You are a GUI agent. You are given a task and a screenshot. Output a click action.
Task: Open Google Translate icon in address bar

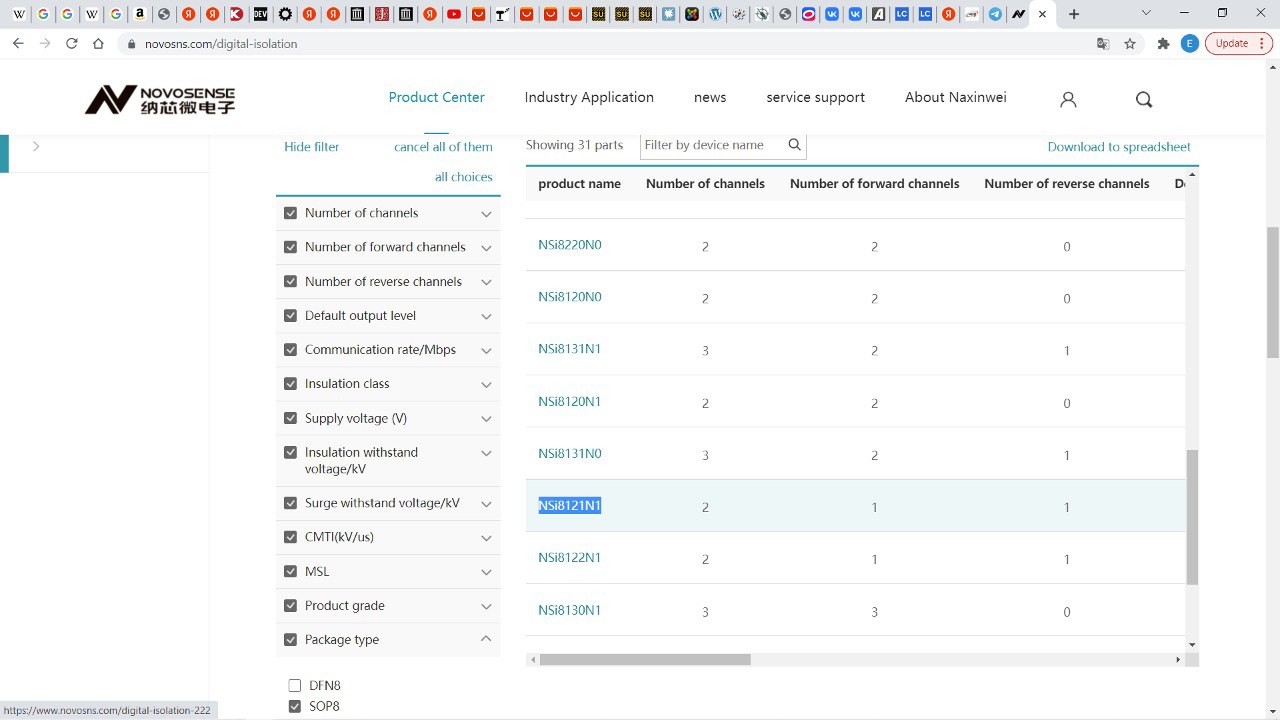tap(1103, 43)
